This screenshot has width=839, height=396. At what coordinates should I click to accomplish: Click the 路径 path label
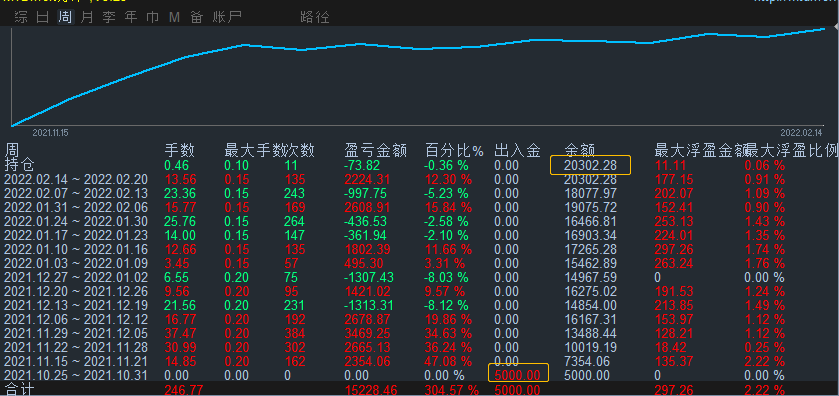(315, 17)
